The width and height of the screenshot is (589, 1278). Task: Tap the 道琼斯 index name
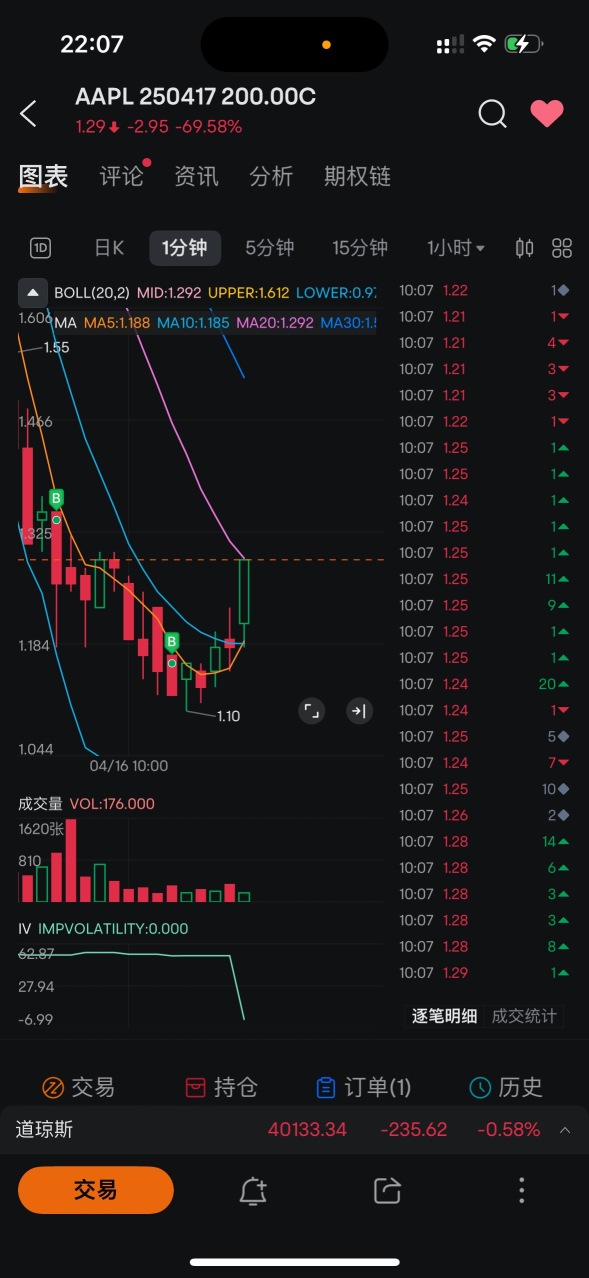coord(44,1130)
